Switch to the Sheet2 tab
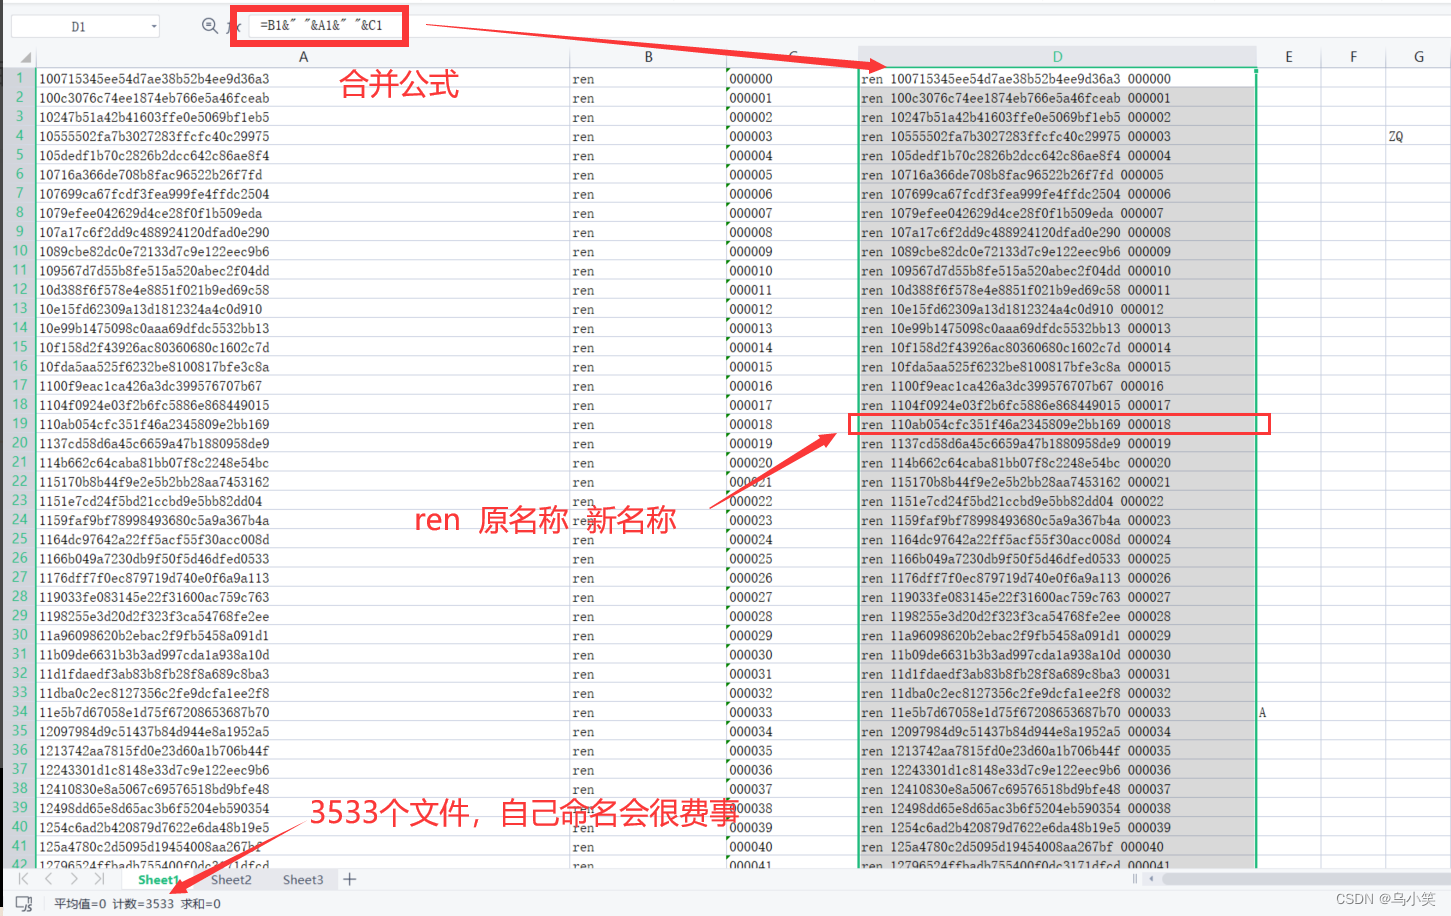The image size is (1451, 916). [x=231, y=880]
